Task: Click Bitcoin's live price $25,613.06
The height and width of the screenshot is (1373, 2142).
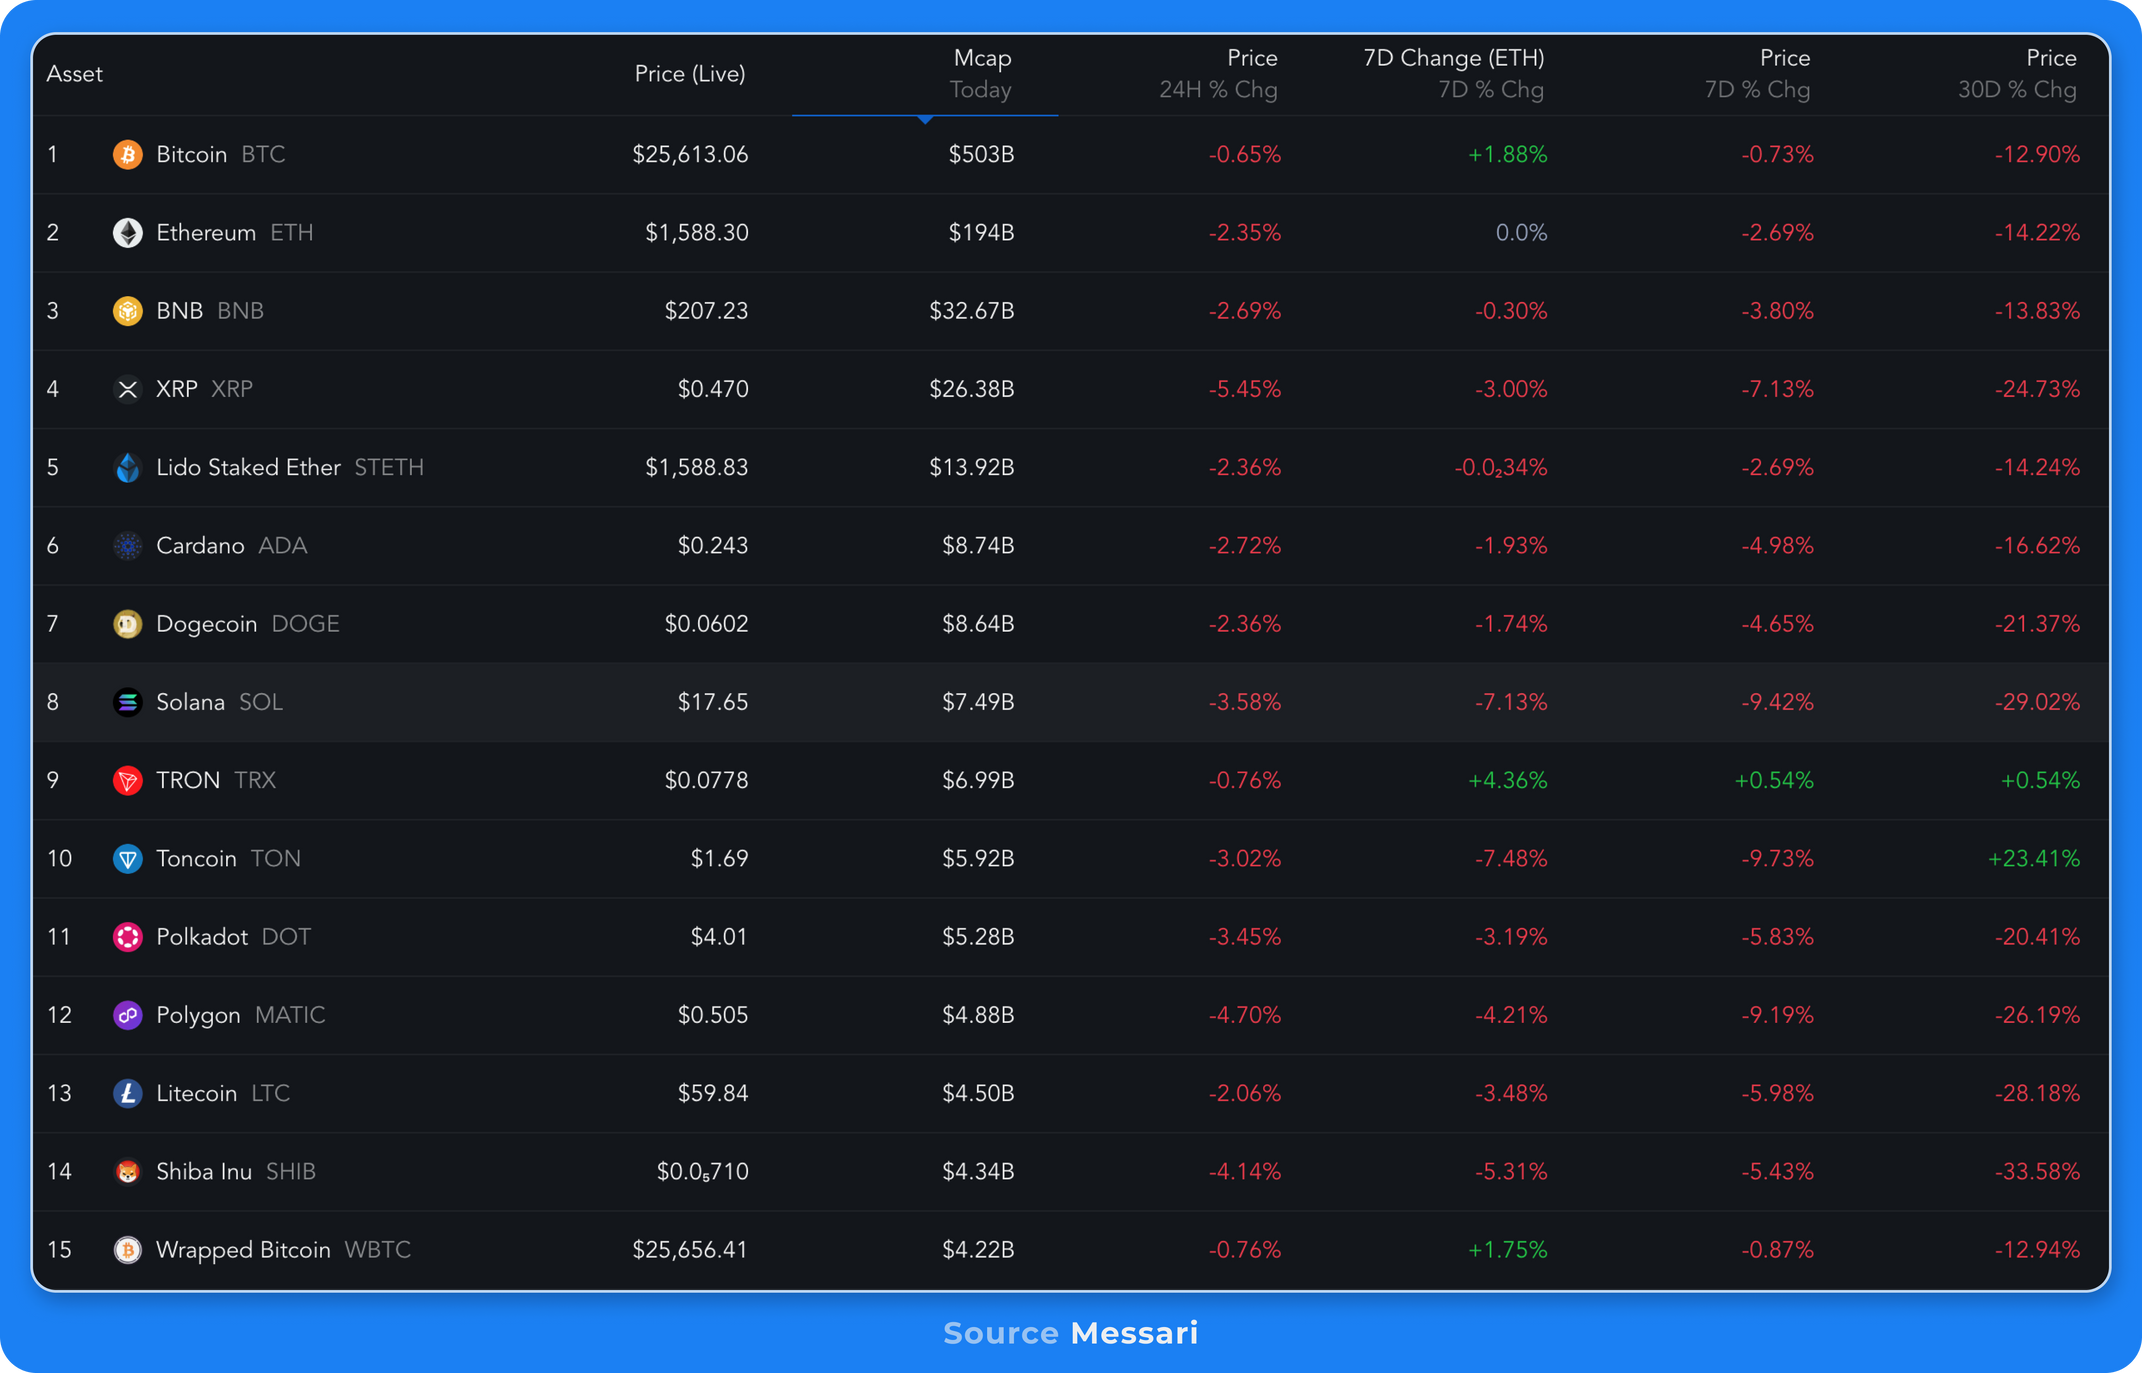Action: pyautogui.click(x=690, y=155)
